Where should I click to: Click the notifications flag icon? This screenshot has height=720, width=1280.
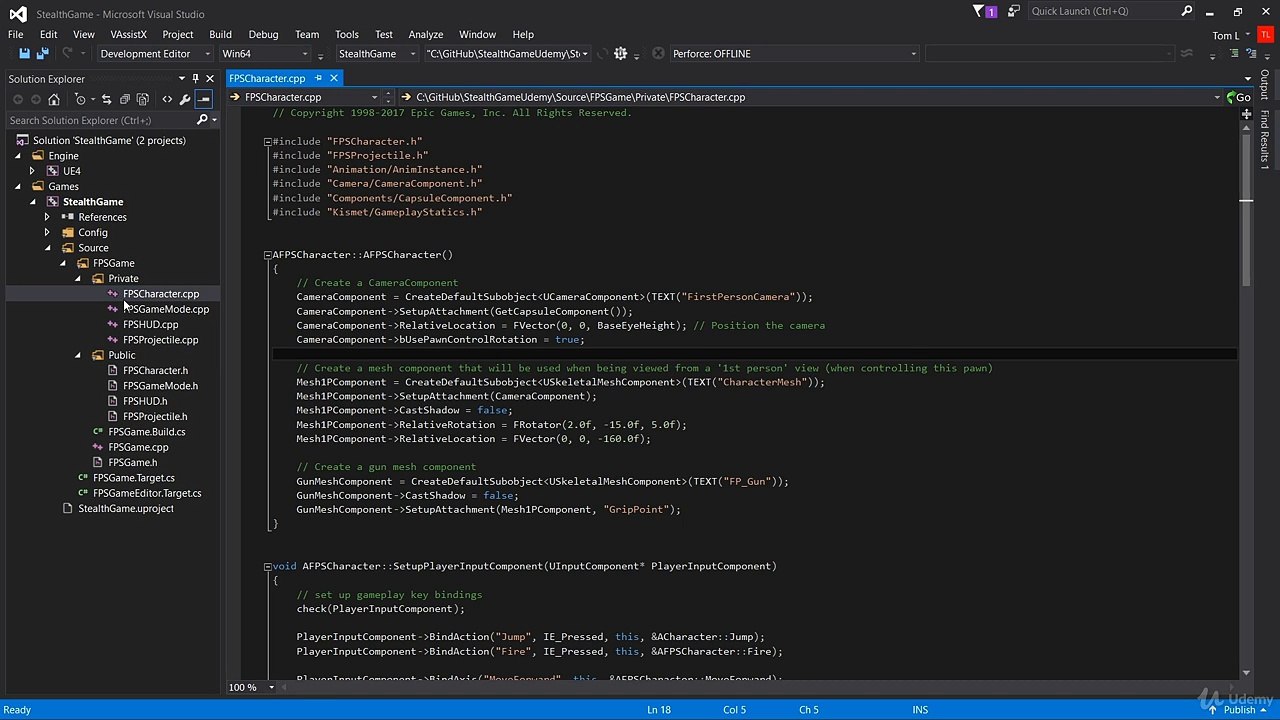click(x=980, y=11)
